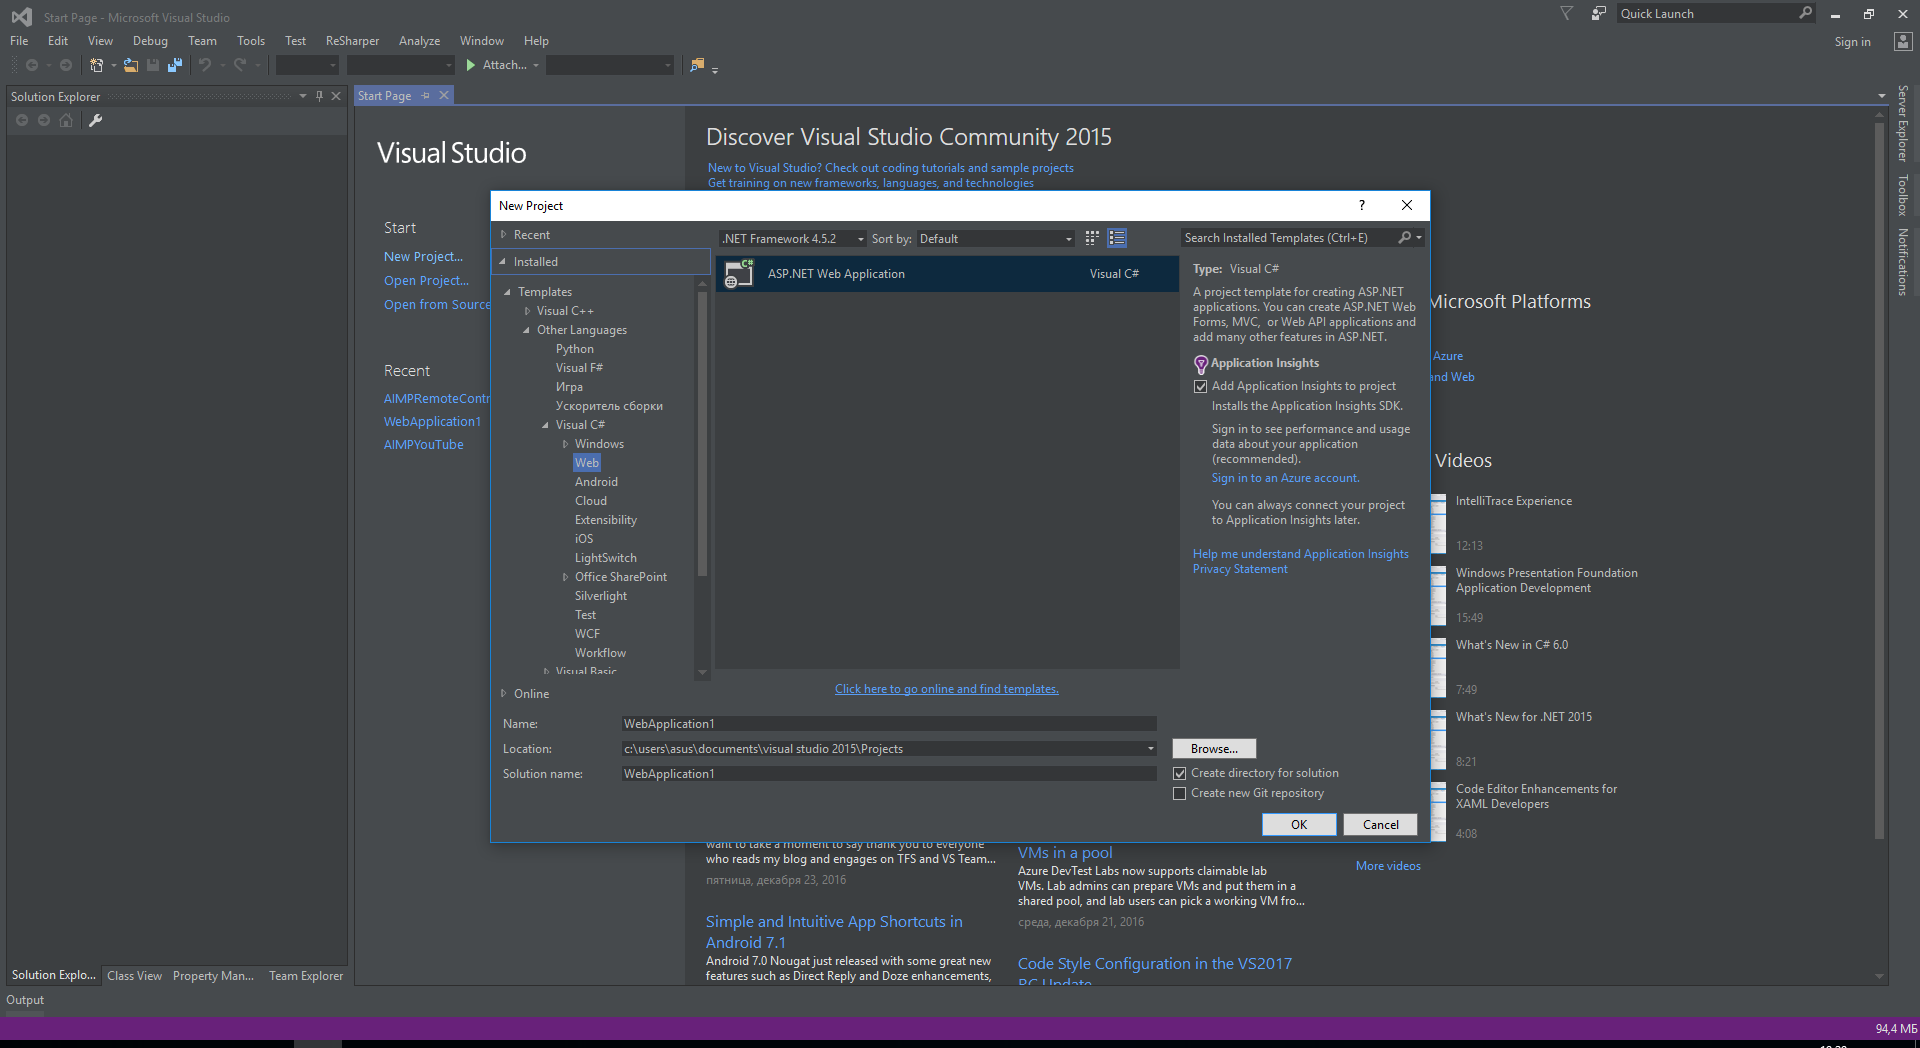Viewport: 1920px width, 1048px height.
Task: Click the search magnifier in template search
Action: [1405, 238]
